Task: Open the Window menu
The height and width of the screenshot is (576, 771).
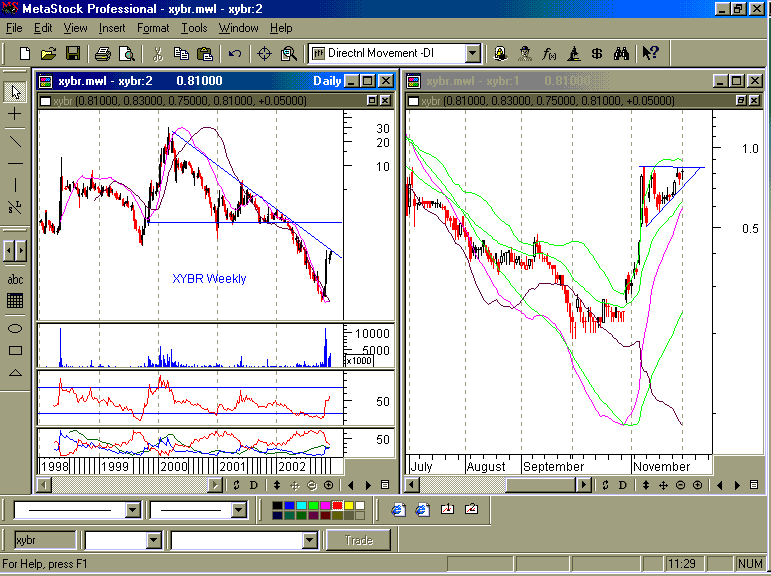Action: click(x=238, y=28)
